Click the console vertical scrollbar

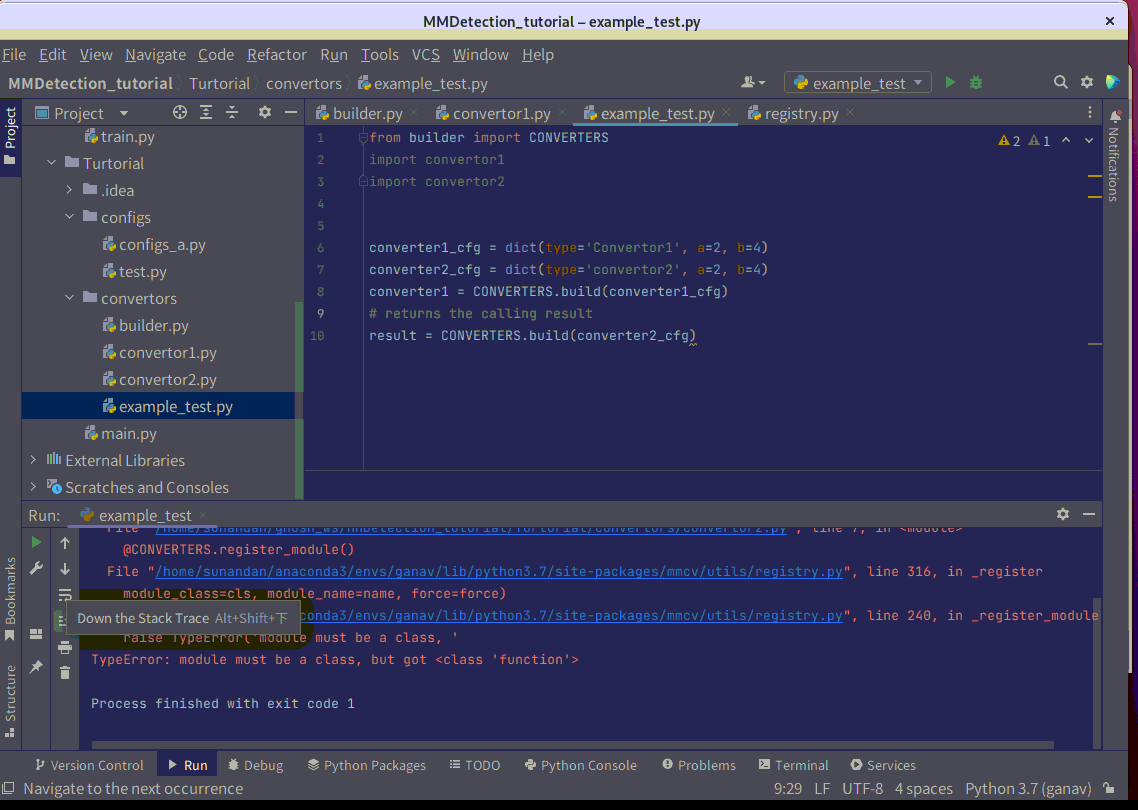click(1097, 673)
